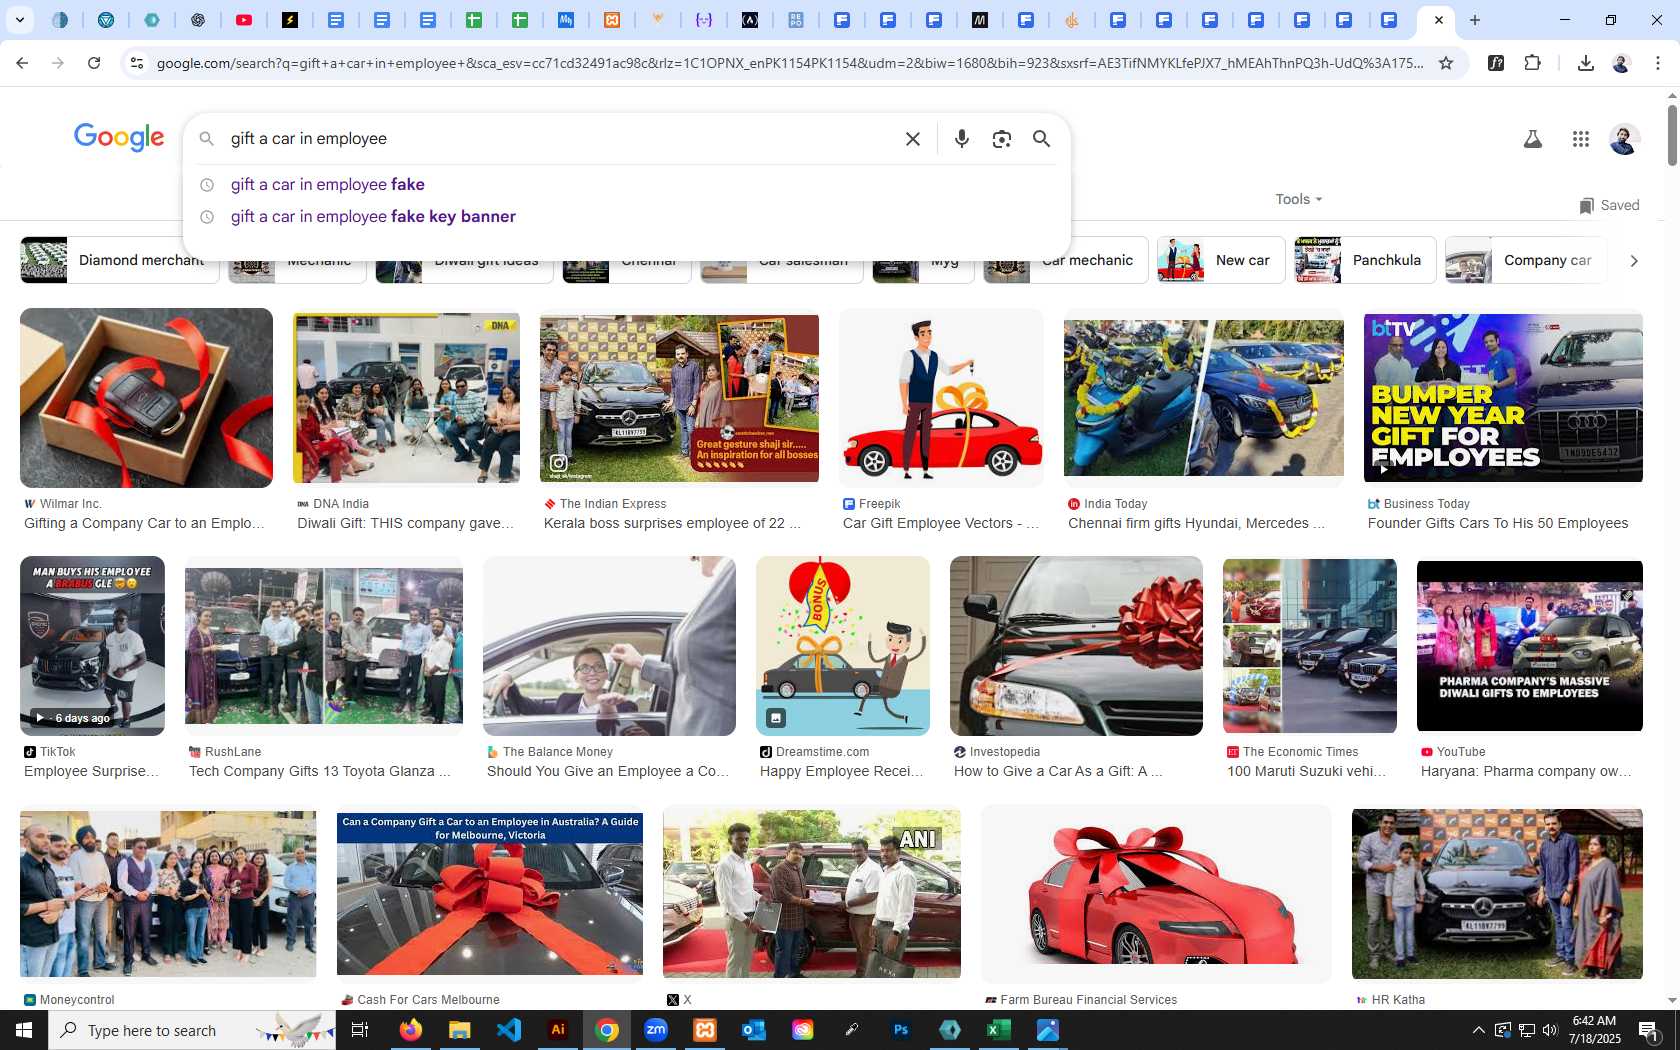Open new browser tab
The image size is (1680, 1050).
(1475, 20)
